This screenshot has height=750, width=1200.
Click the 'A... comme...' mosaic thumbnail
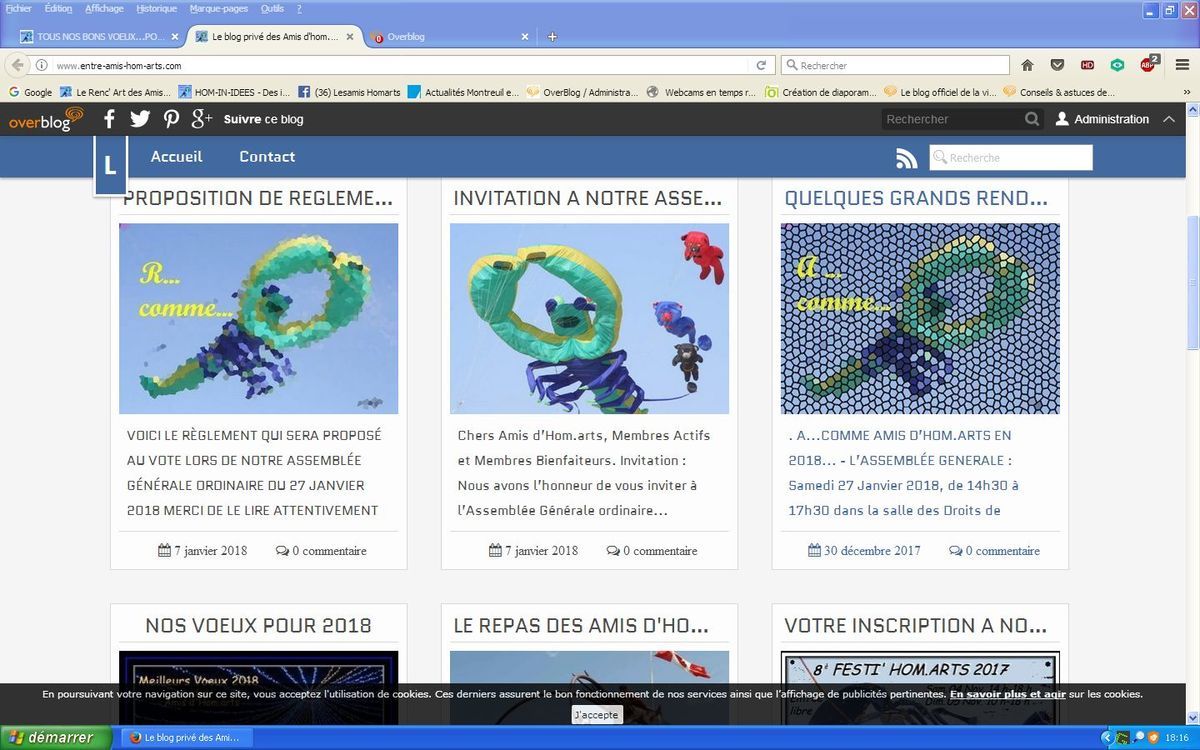(920, 318)
